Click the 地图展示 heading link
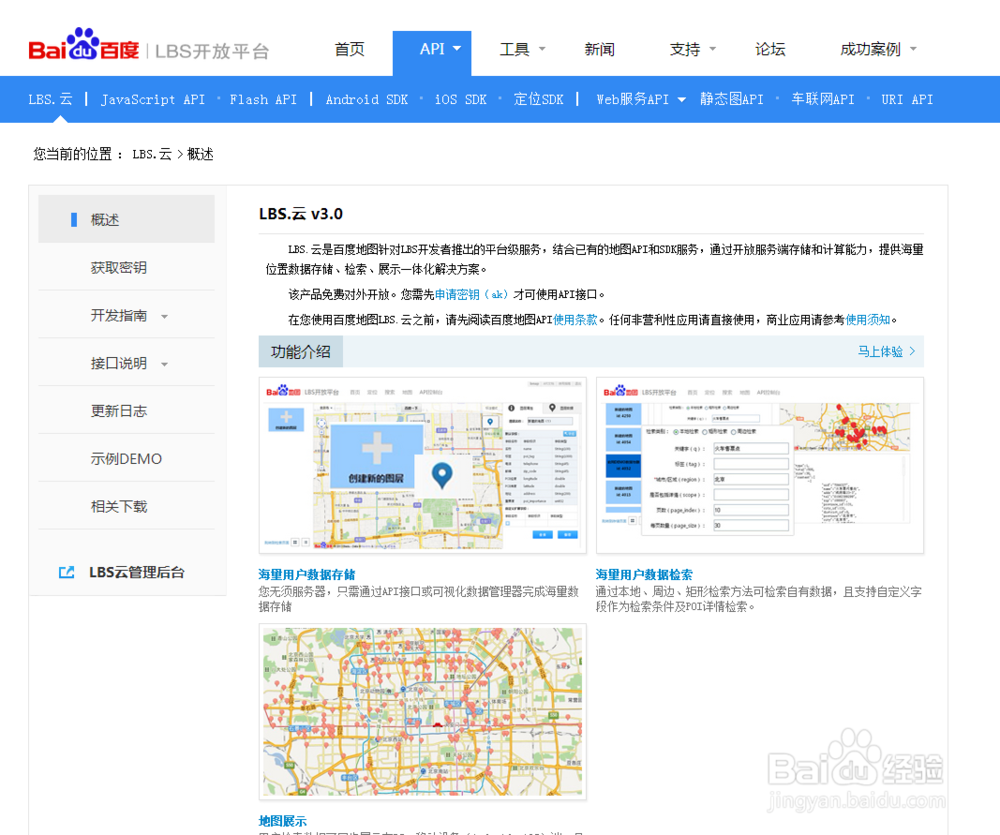 point(283,821)
